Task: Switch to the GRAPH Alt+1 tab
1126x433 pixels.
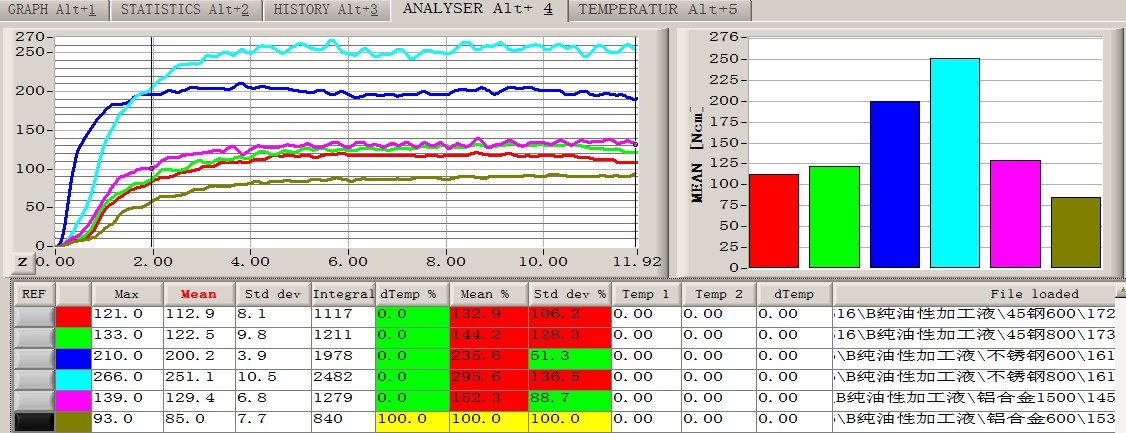Action: click(x=55, y=10)
